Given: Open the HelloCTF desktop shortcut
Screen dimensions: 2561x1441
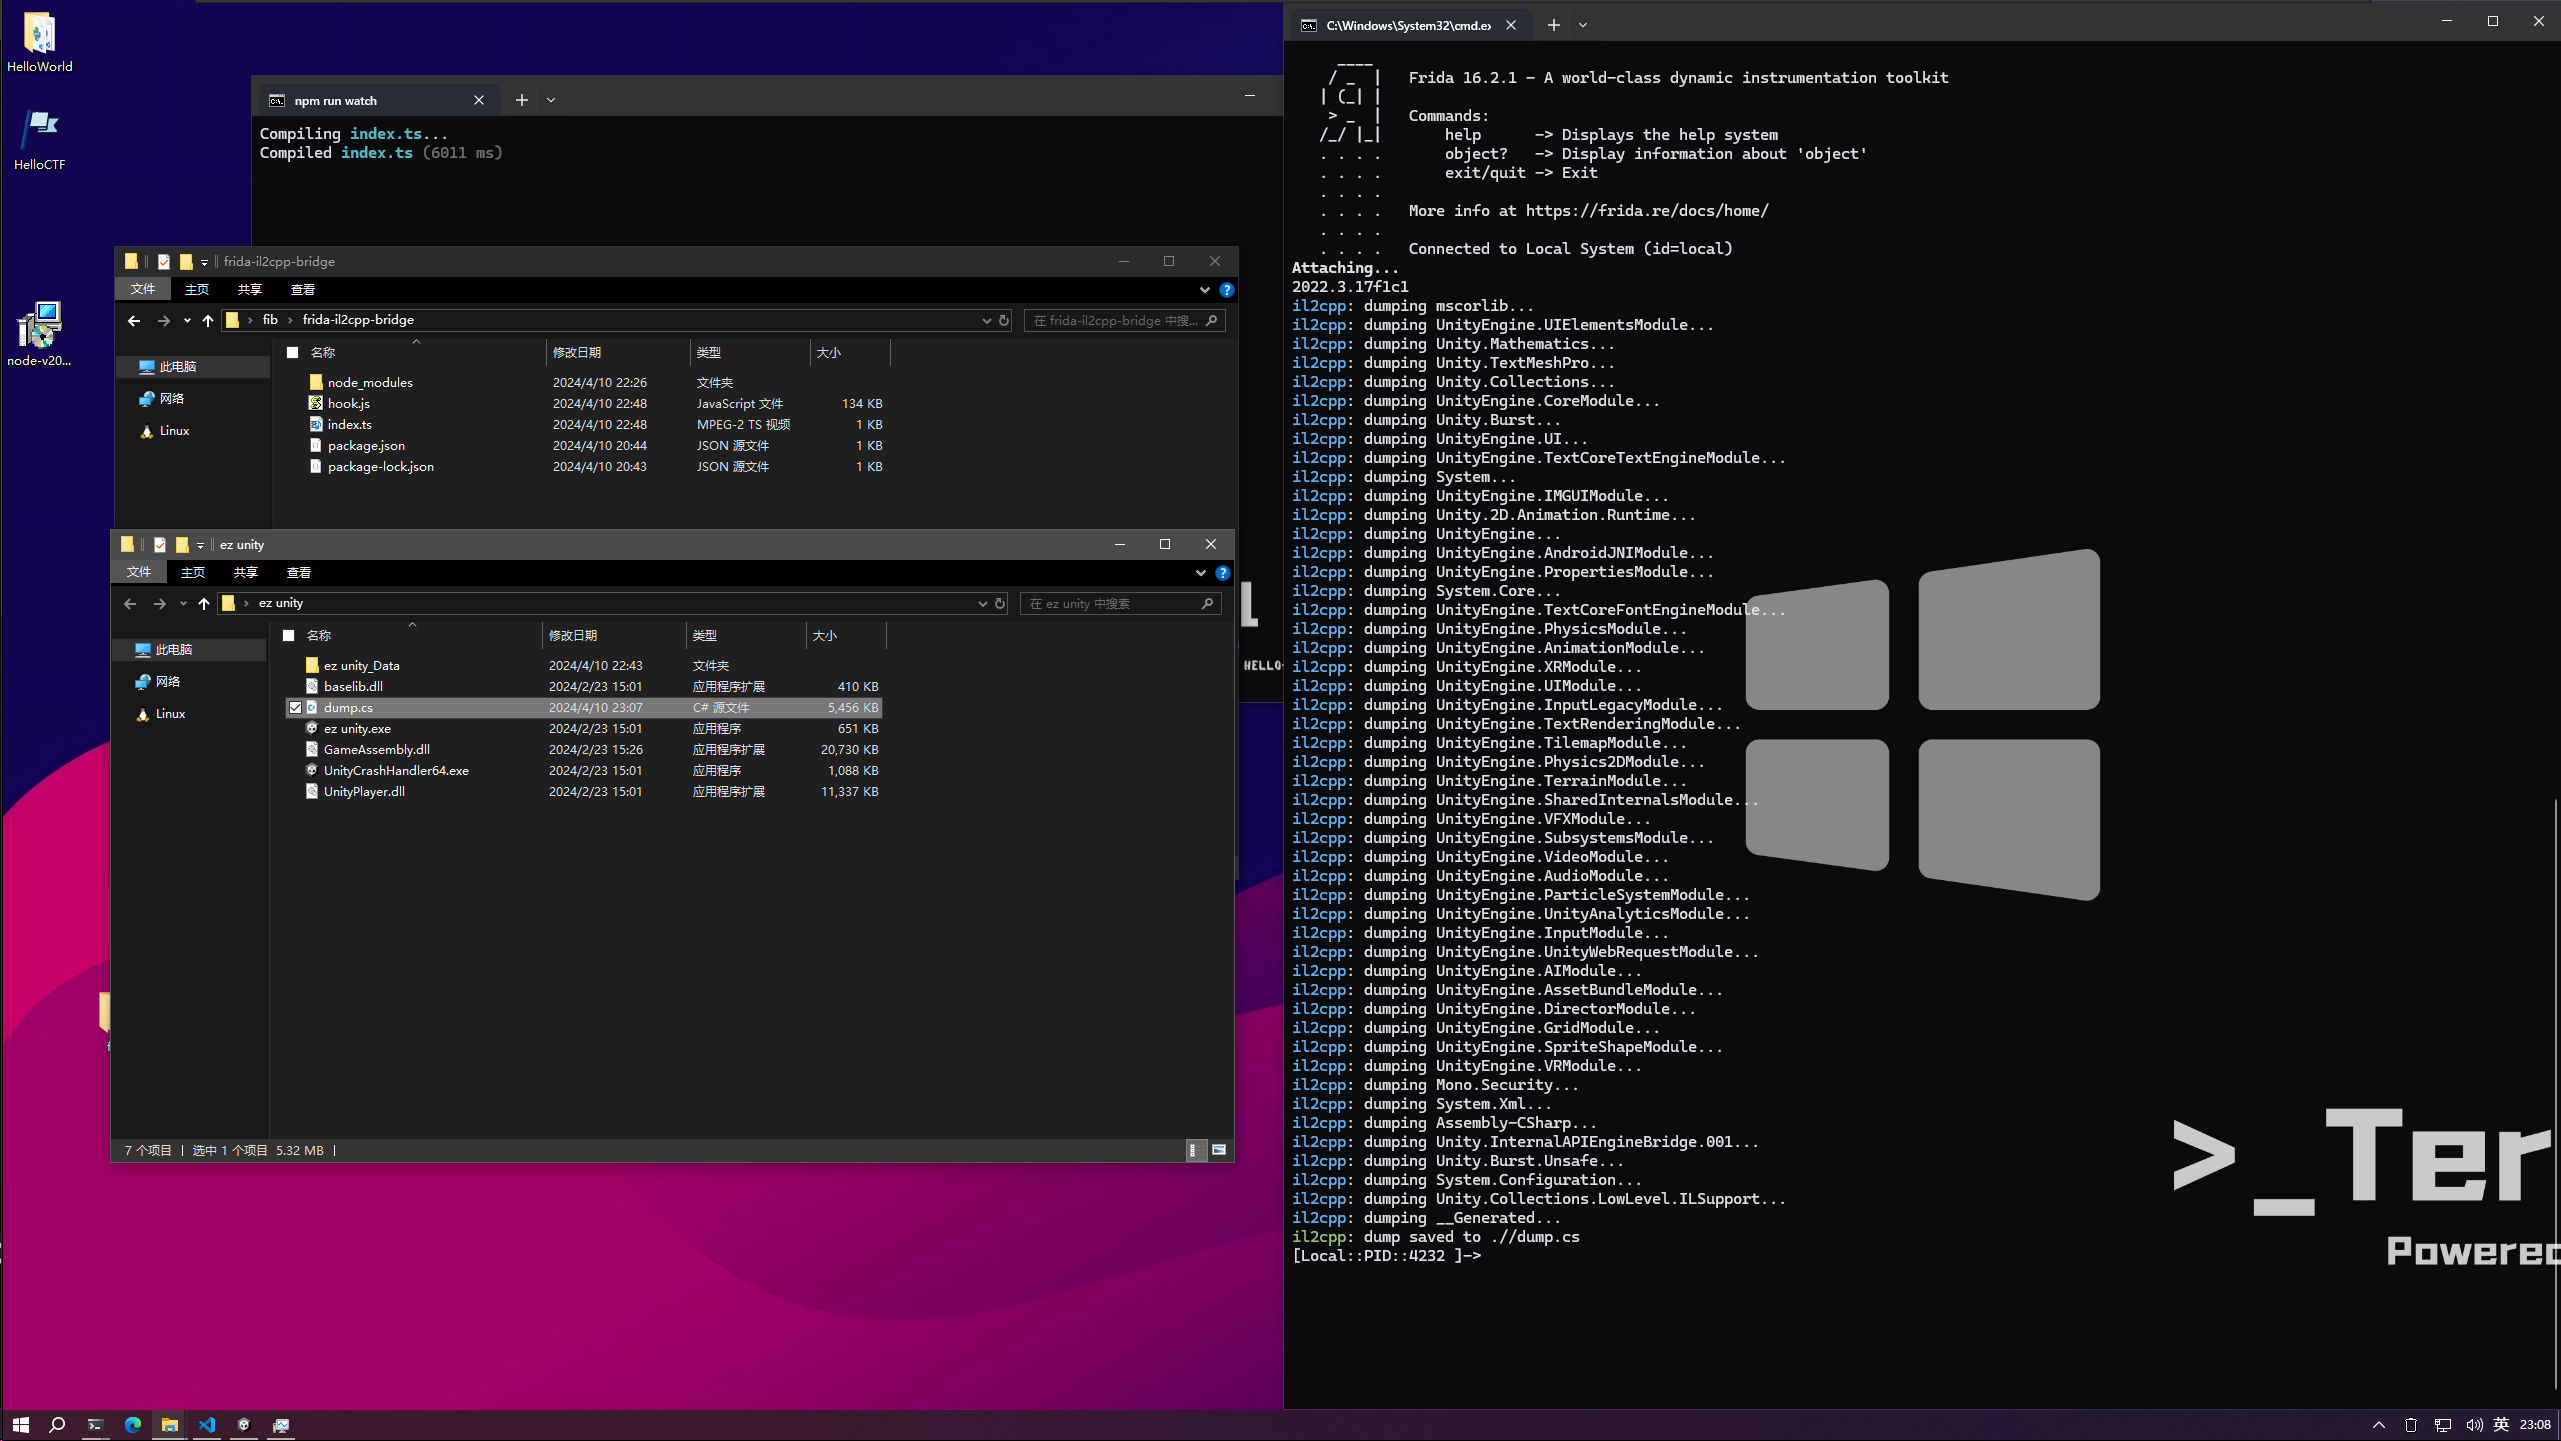Looking at the screenshot, I should click(40, 140).
